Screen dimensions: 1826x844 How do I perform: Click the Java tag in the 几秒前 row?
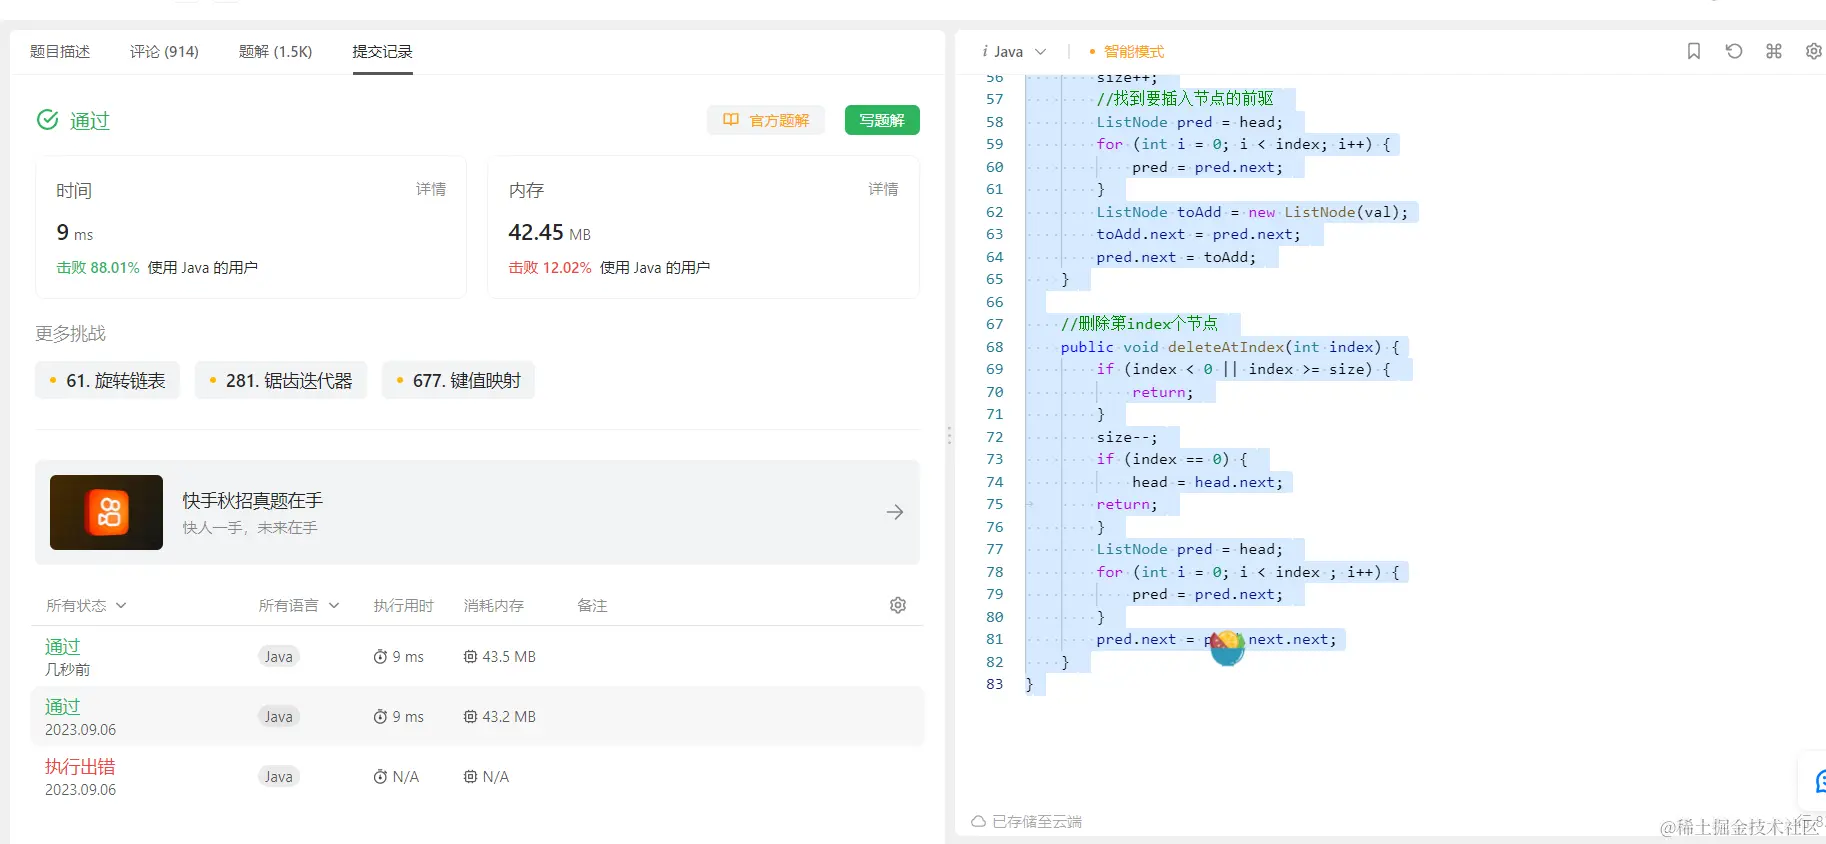click(x=278, y=657)
